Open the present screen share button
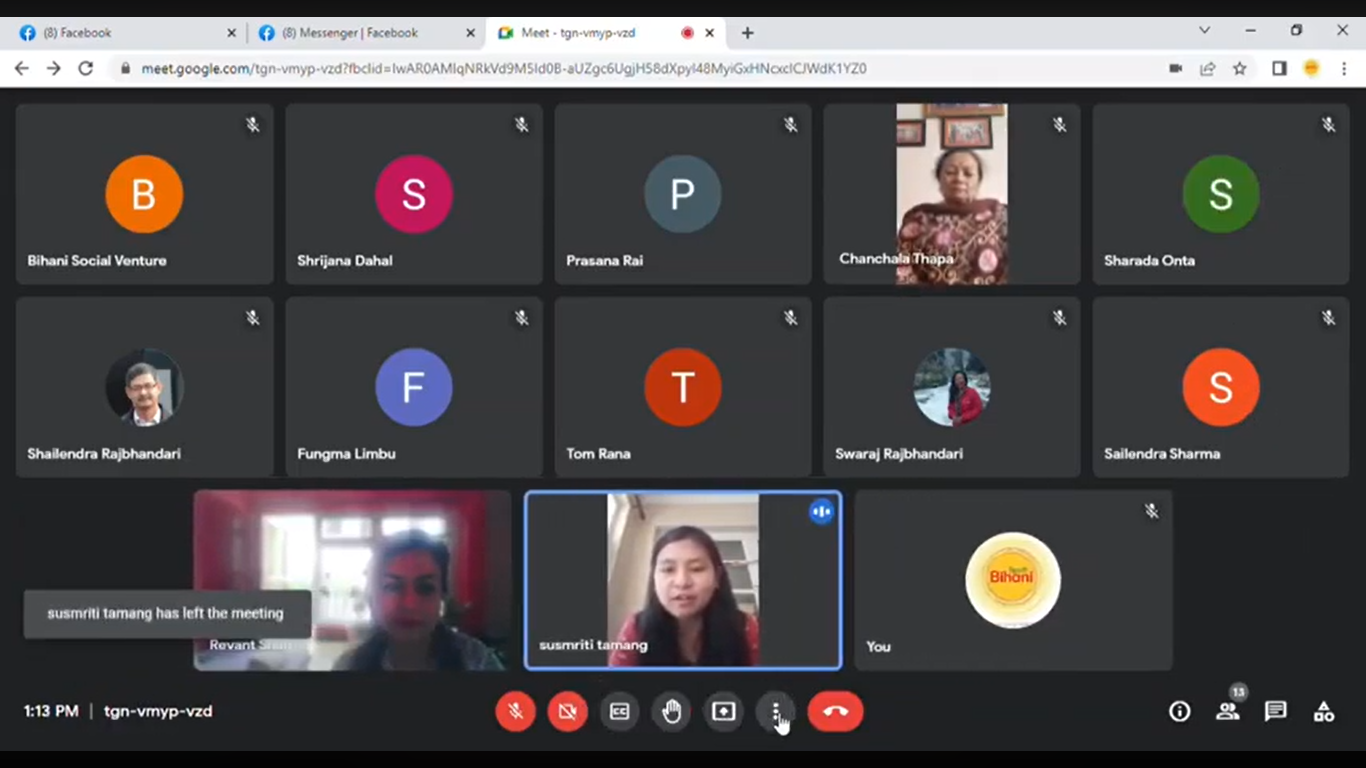This screenshot has height=768, width=1366. point(723,711)
